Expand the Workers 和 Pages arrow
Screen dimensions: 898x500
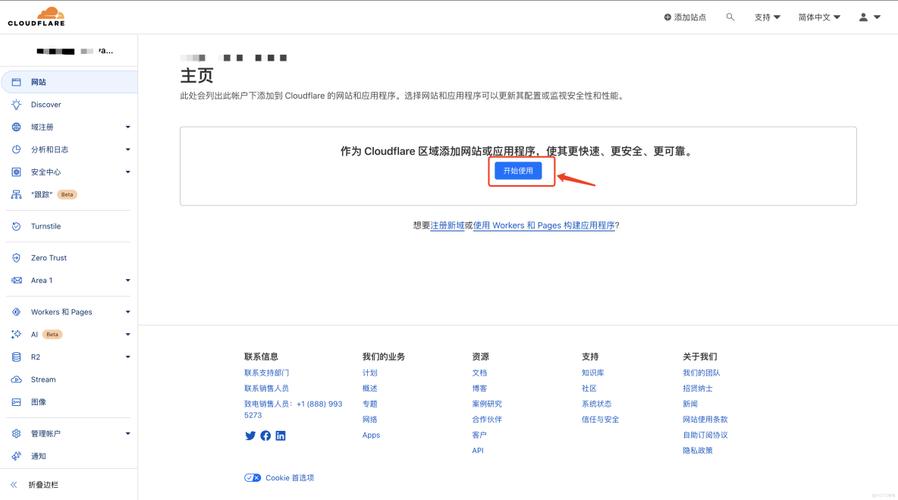pyautogui.click(x=128, y=312)
